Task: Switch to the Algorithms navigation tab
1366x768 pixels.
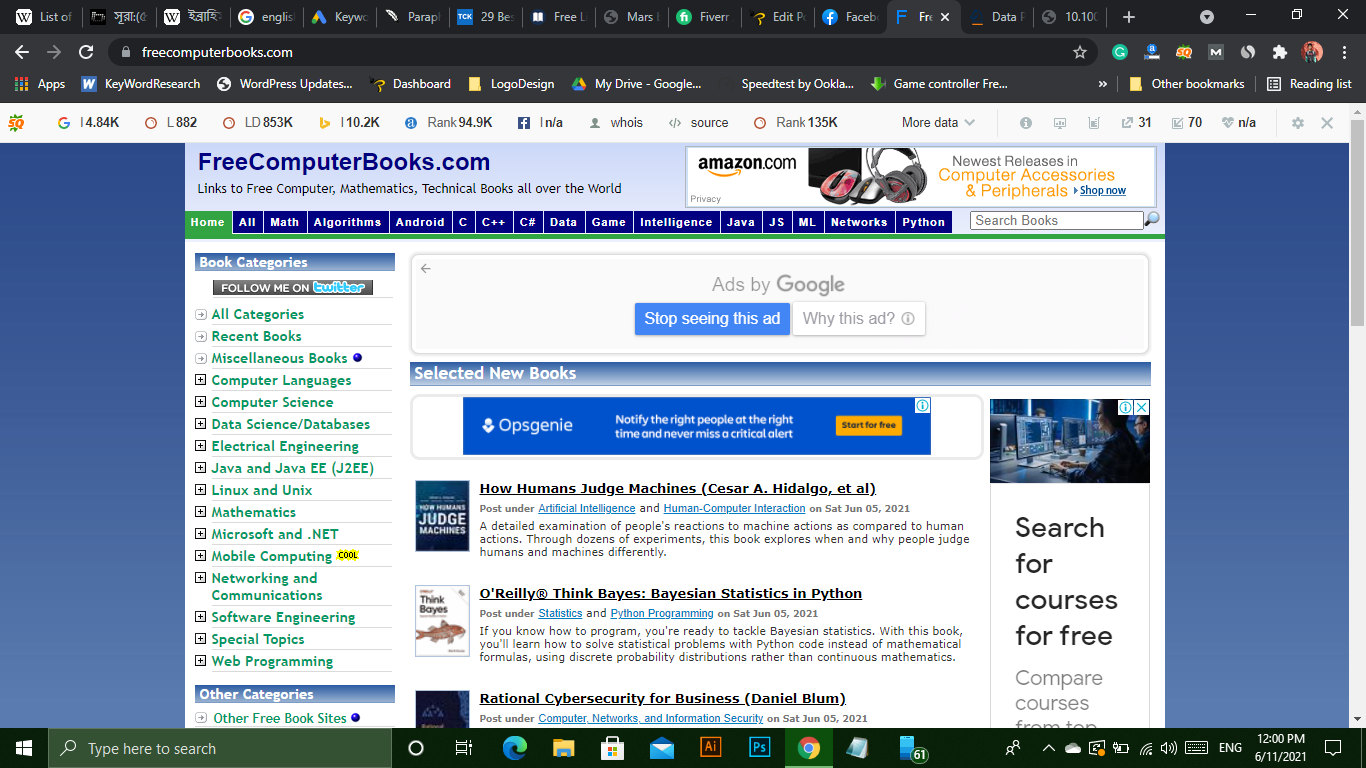Action: [x=347, y=222]
